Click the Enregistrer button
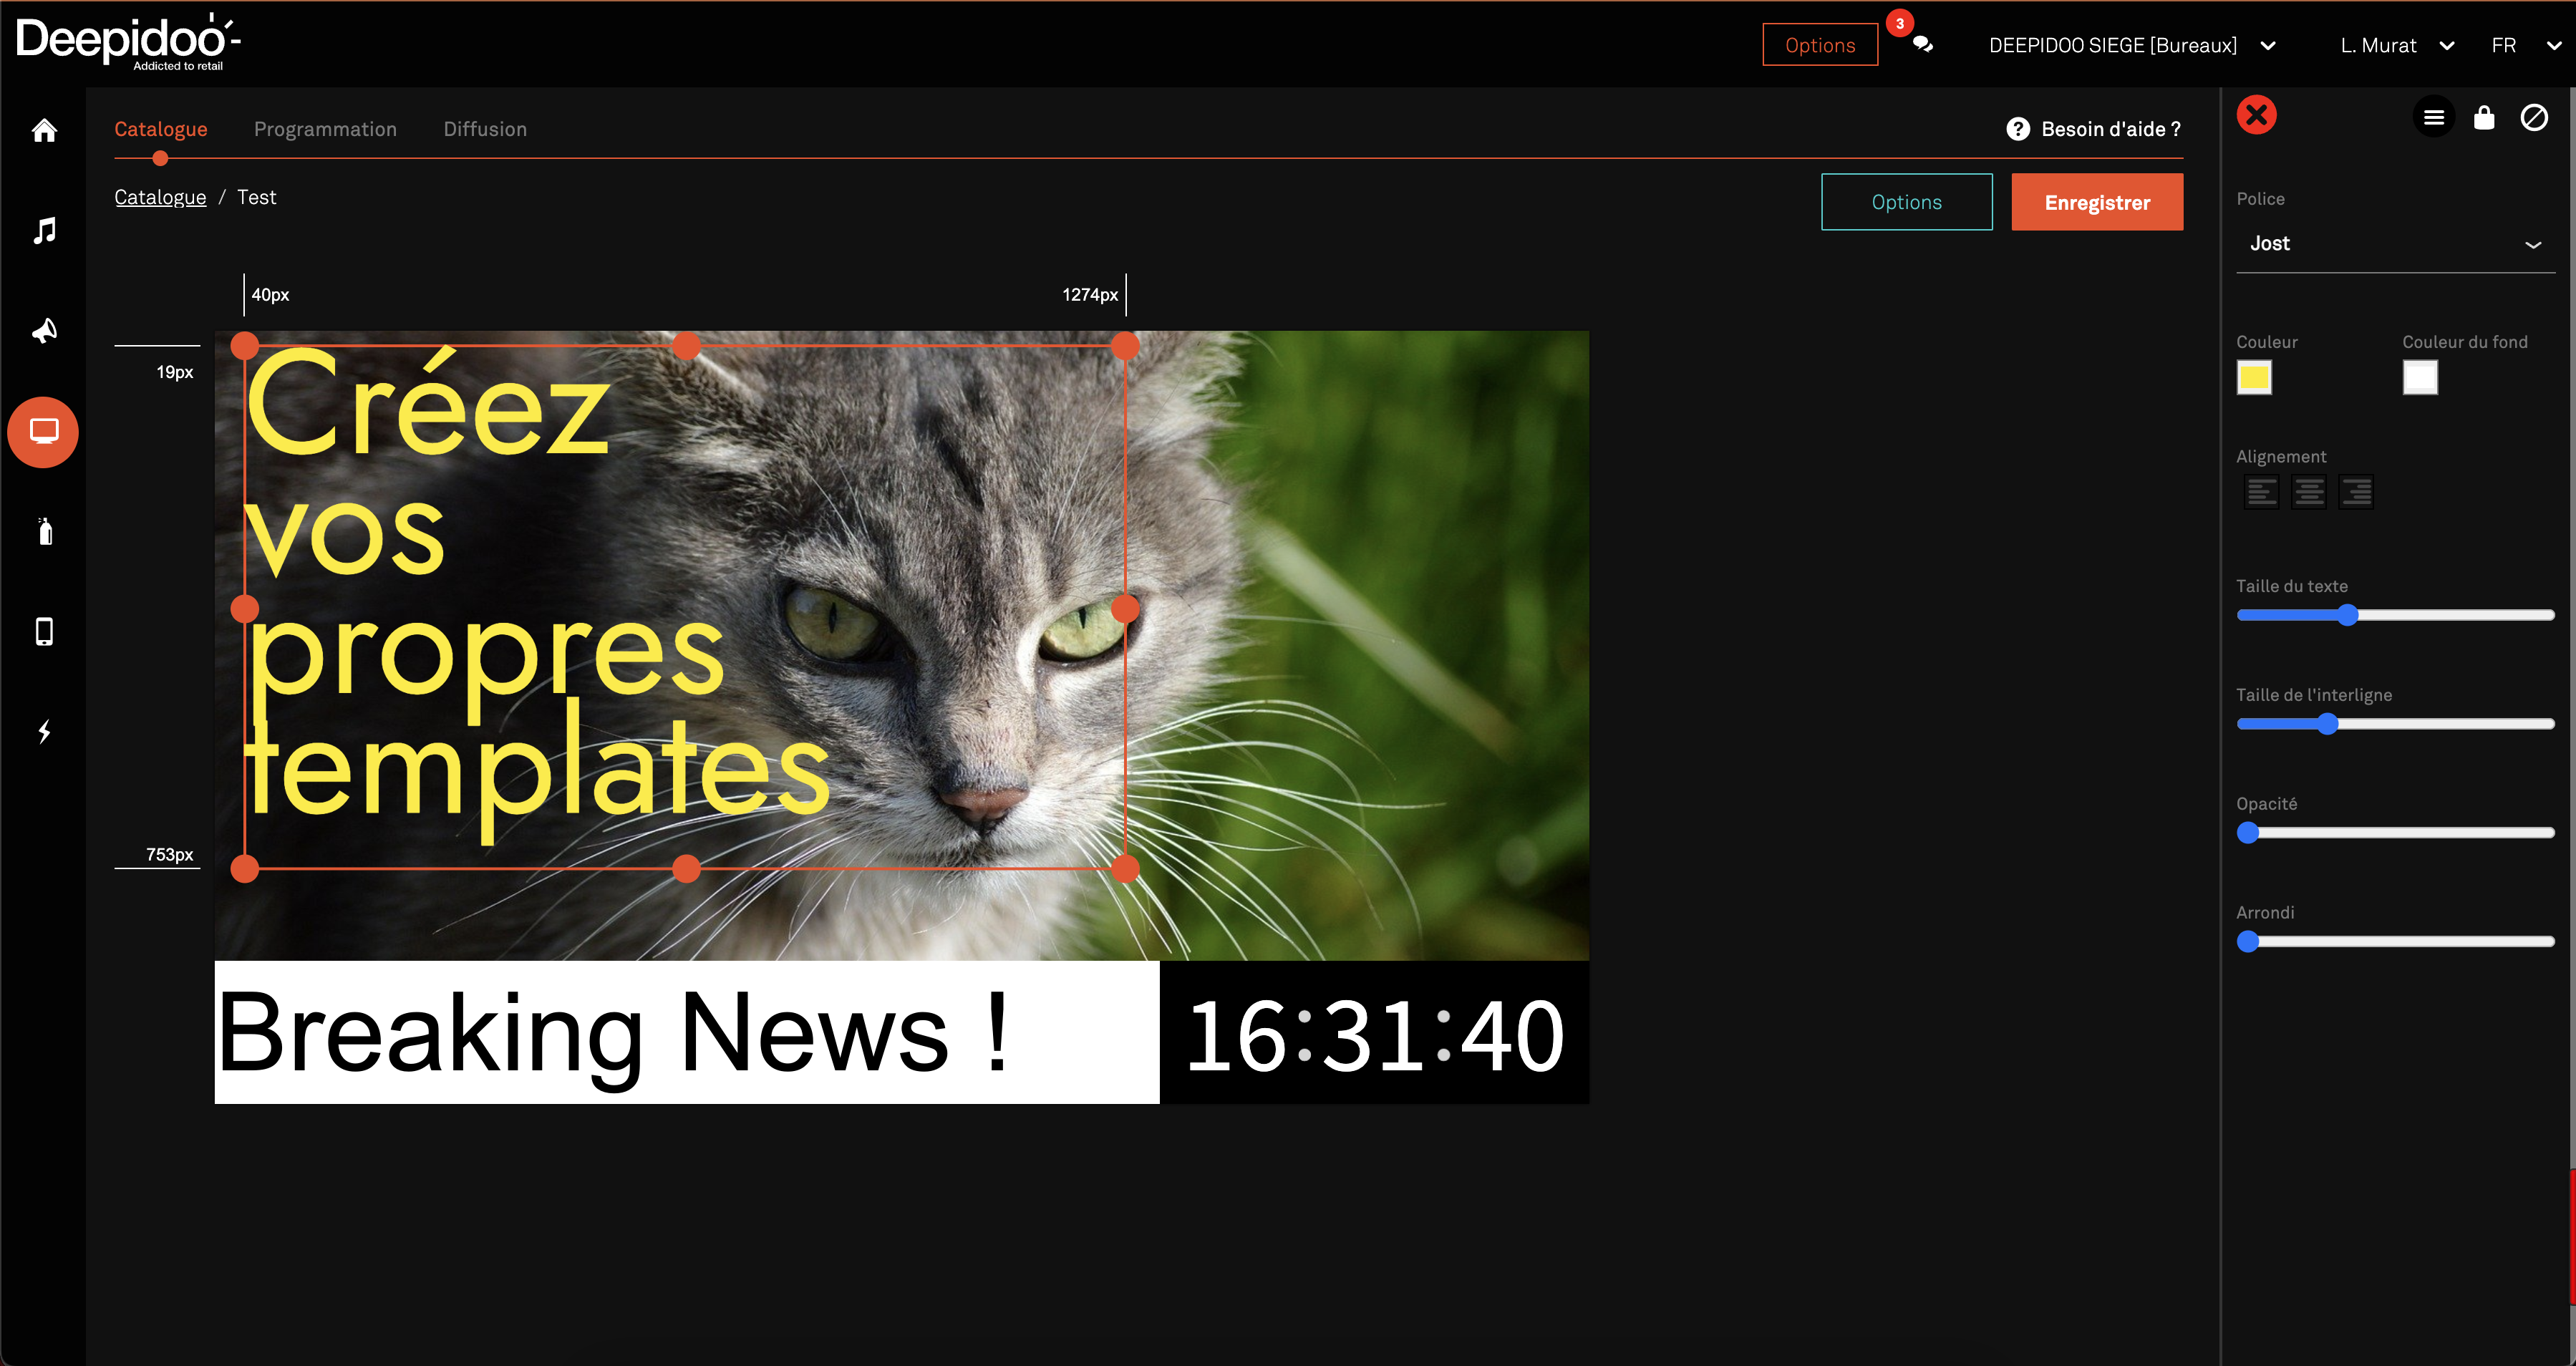 click(x=2096, y=203)
